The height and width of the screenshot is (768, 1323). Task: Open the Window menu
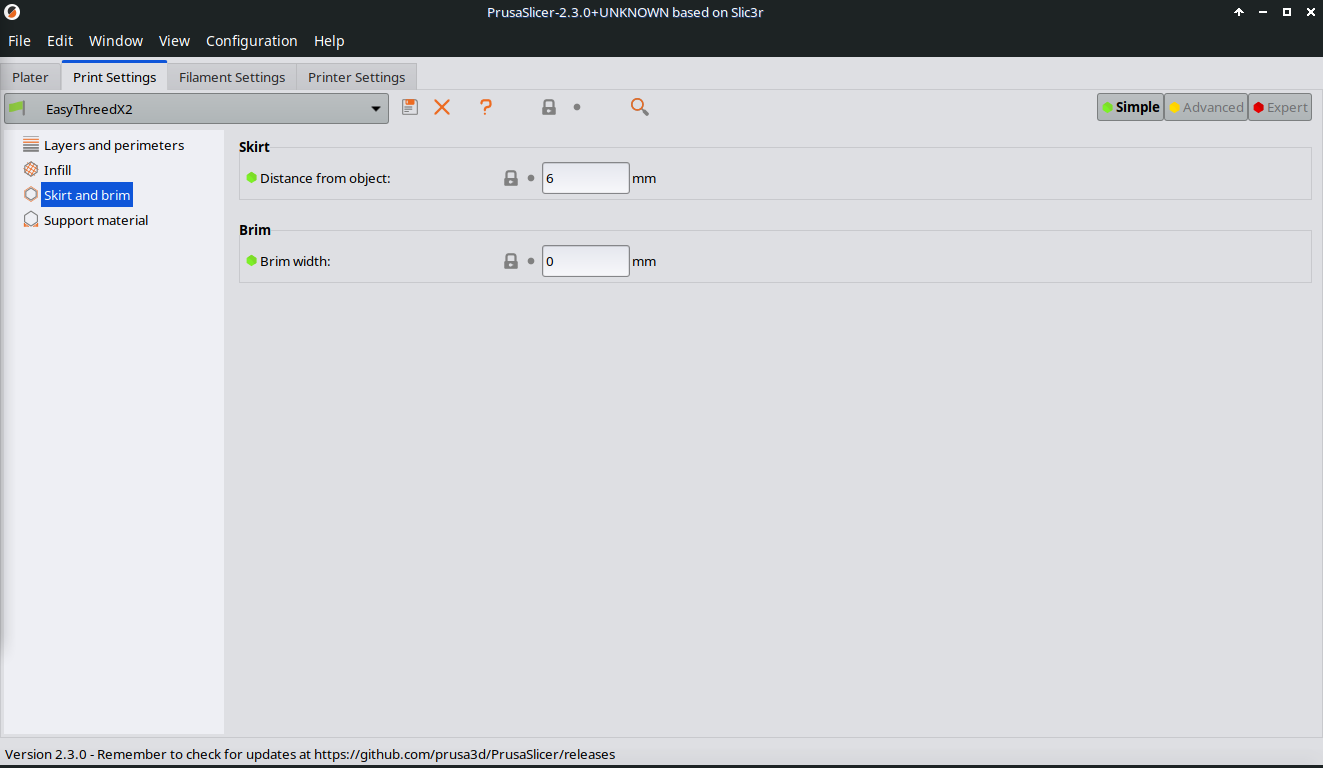point(116,41)
